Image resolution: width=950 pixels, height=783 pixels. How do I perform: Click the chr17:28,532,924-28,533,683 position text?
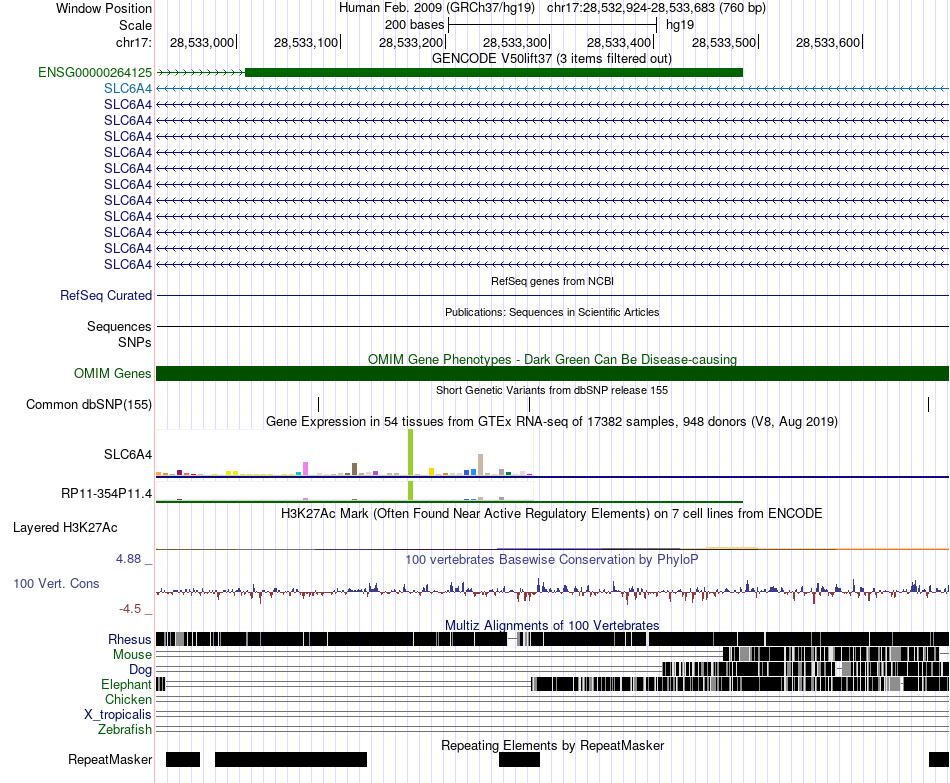pos(656,8)
